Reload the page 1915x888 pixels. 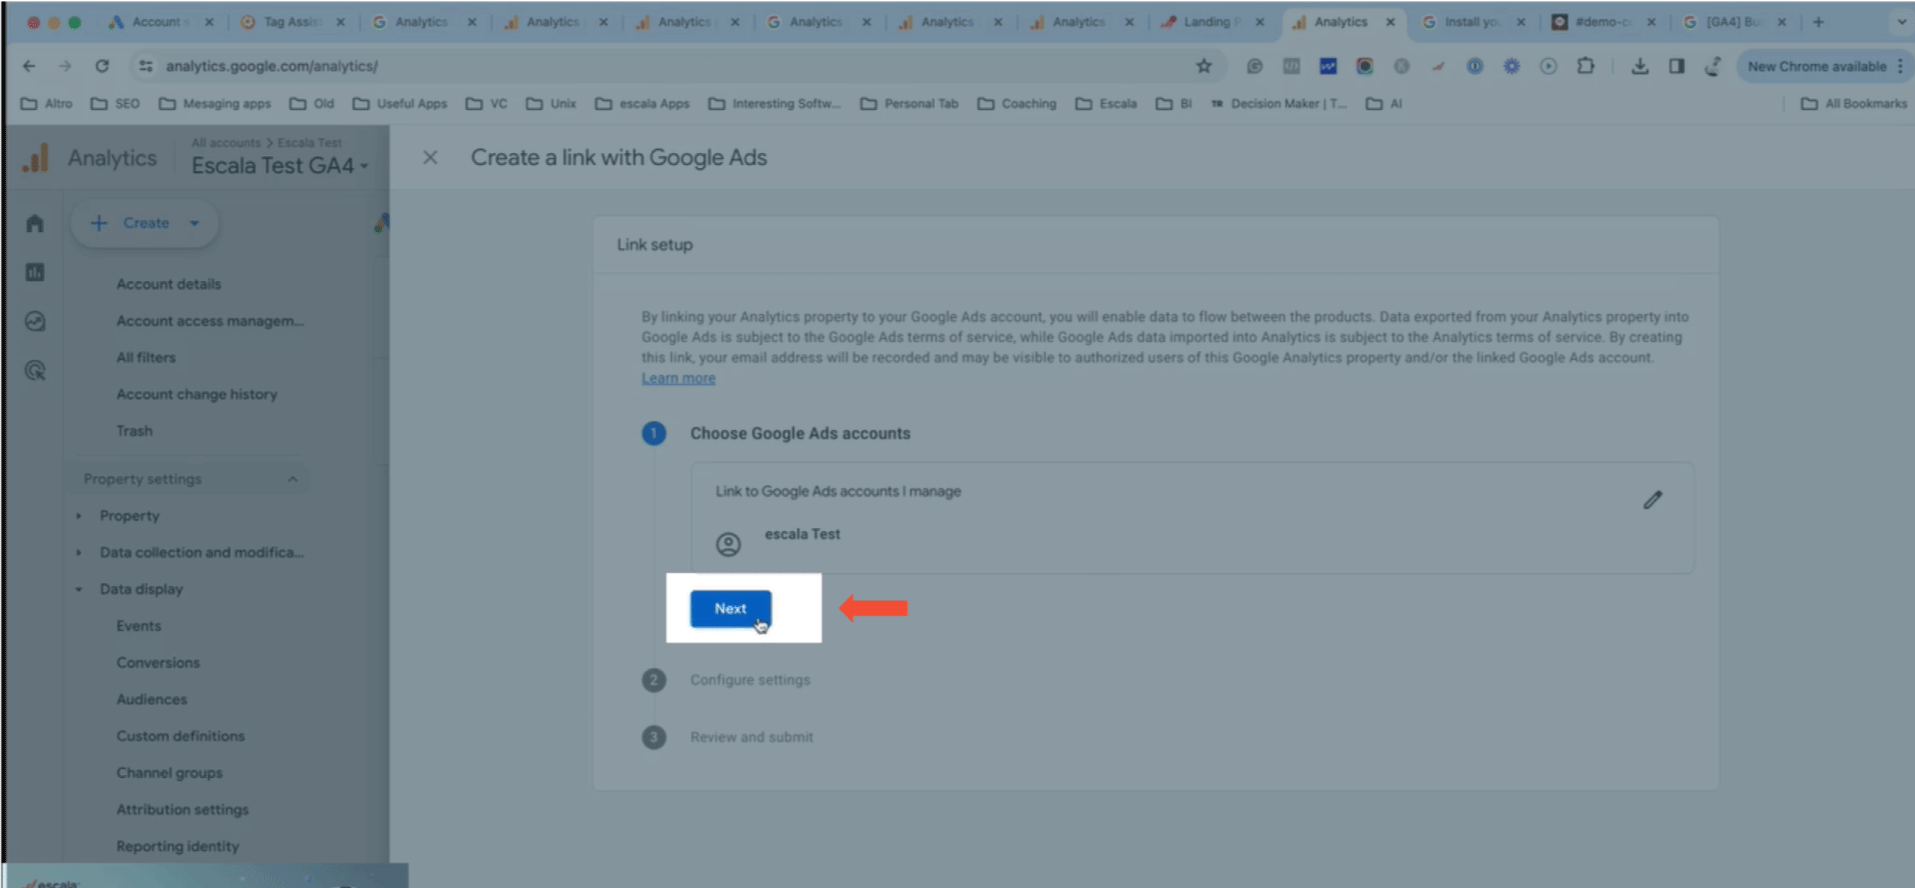[x=102, y=66]
